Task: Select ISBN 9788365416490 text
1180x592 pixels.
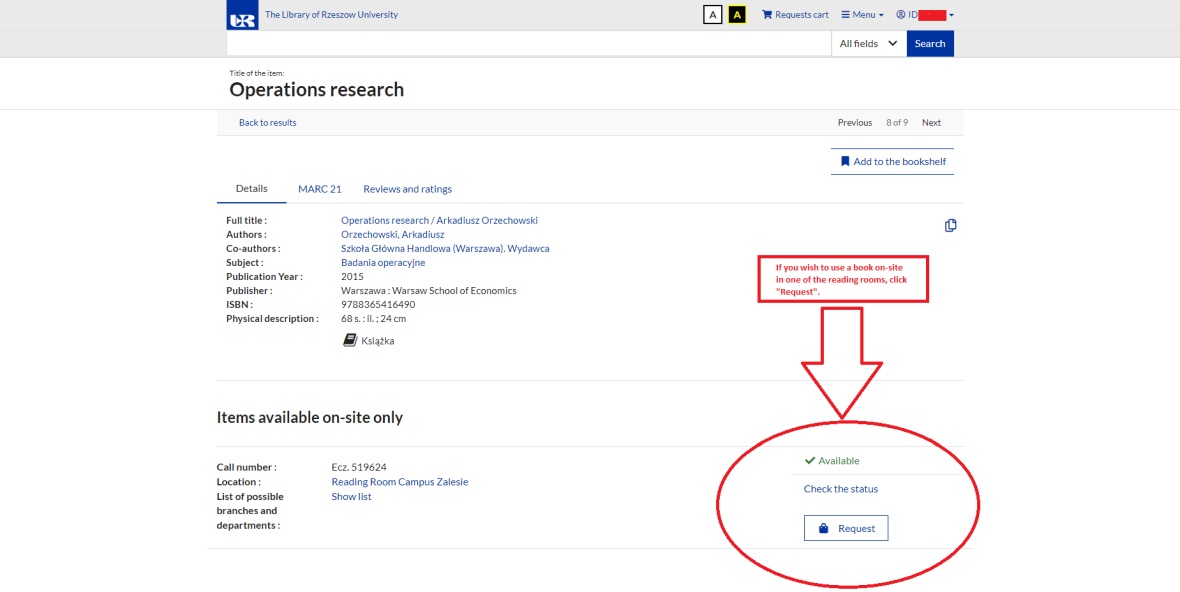Action: [378, 305]
